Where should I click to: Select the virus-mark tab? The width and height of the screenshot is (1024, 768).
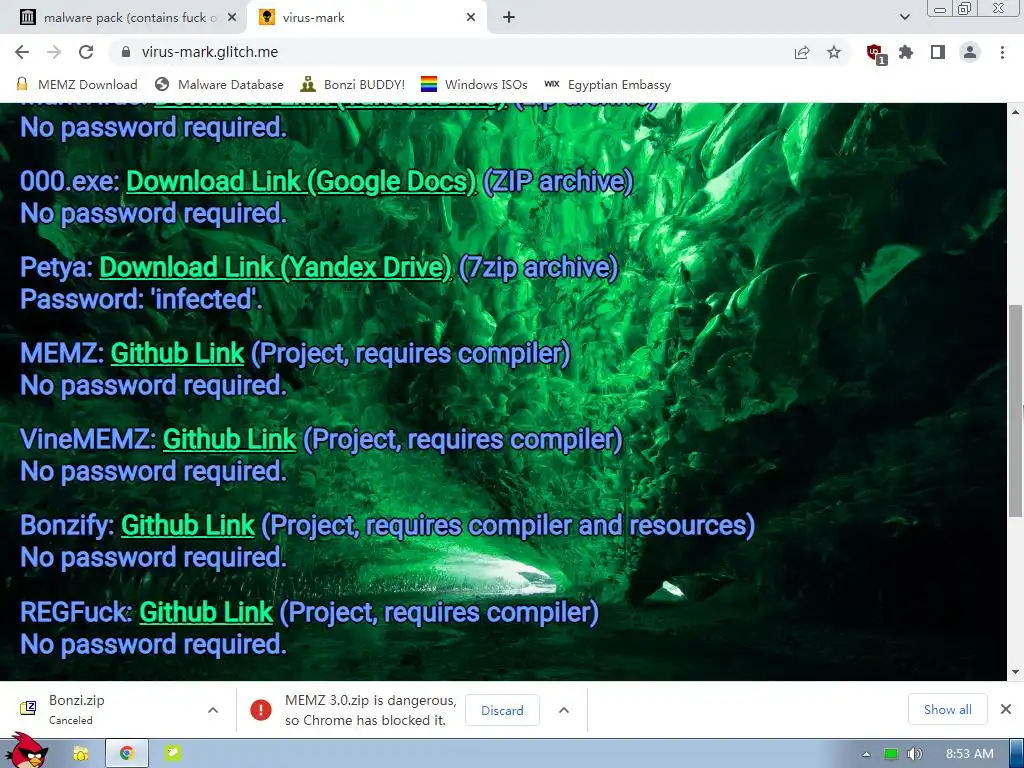pyautogui.click(x=366, y=18)
